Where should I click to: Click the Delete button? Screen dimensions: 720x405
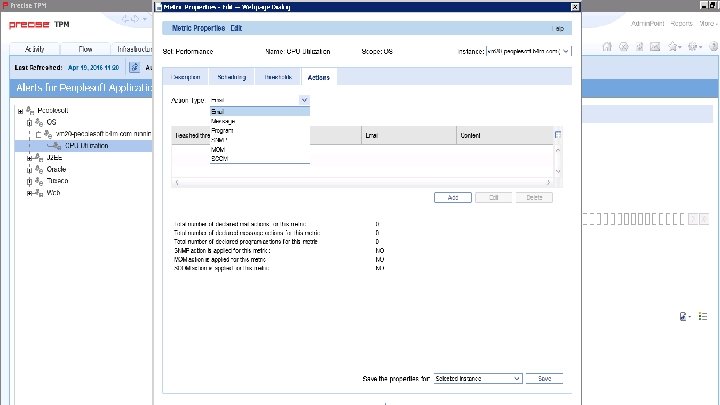pos(534,197)
